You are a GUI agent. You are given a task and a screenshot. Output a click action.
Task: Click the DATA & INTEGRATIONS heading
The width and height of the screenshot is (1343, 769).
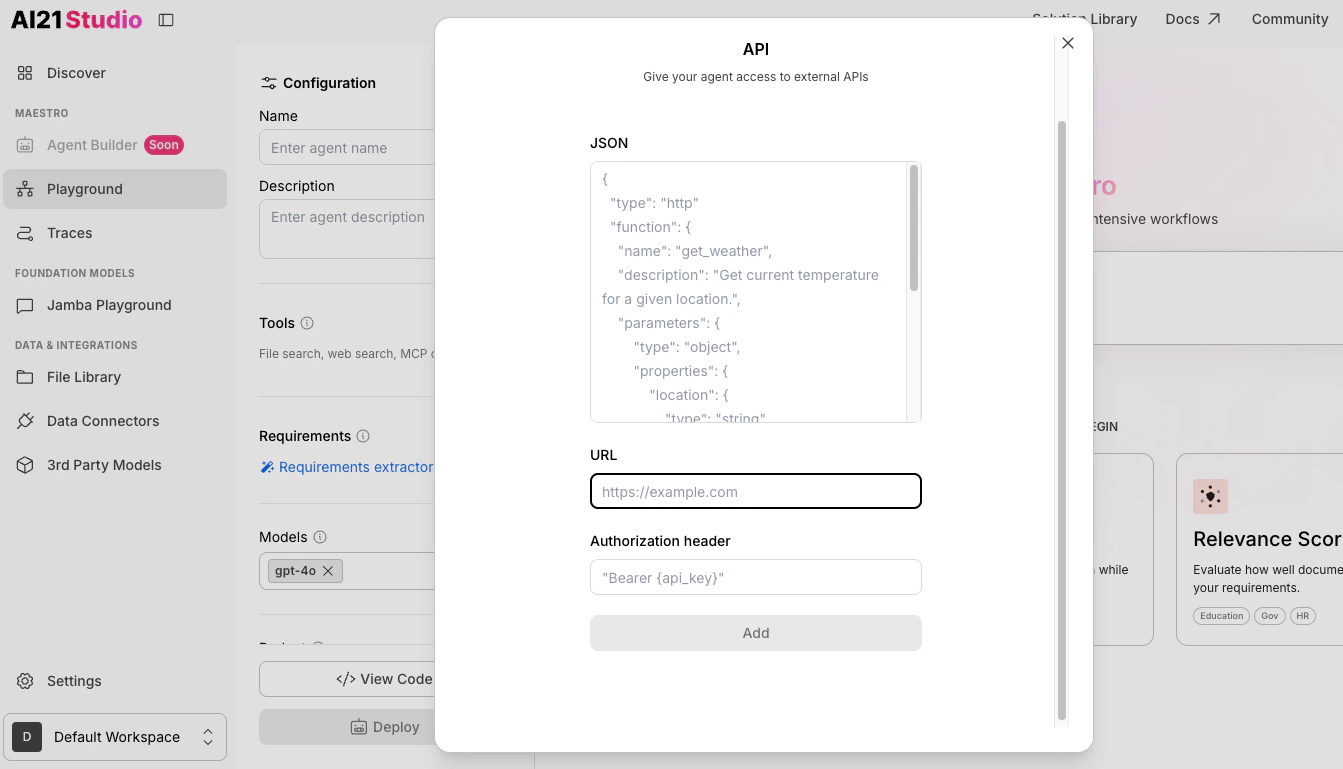[76, 345]
